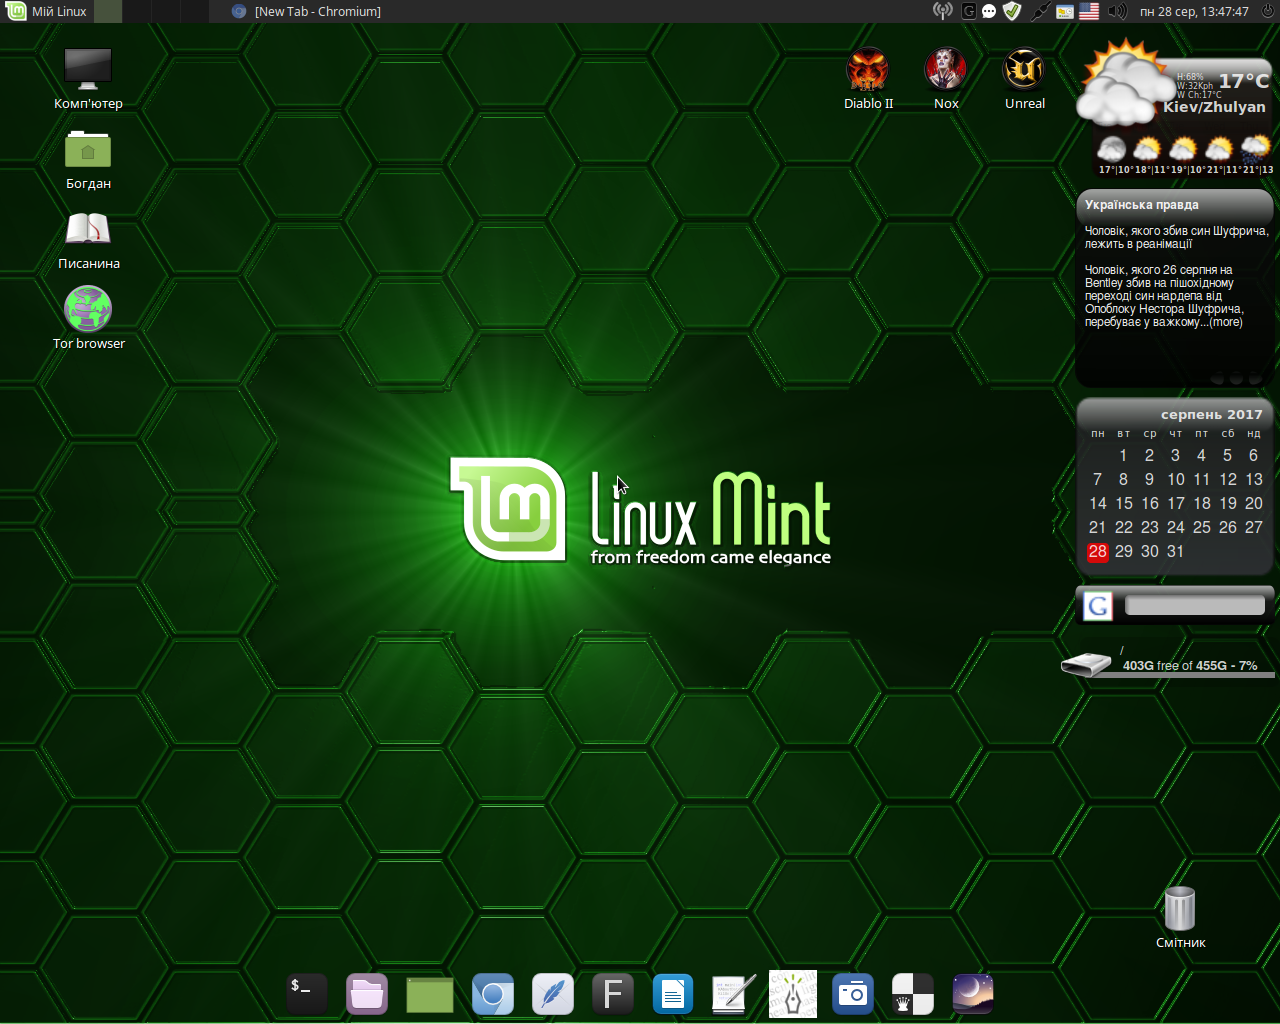The height and width of the screenshot is (1024, 1280).
Task: Click the 'Kiev/Zhulyan' weather location
Action: tap(1214, 107)
